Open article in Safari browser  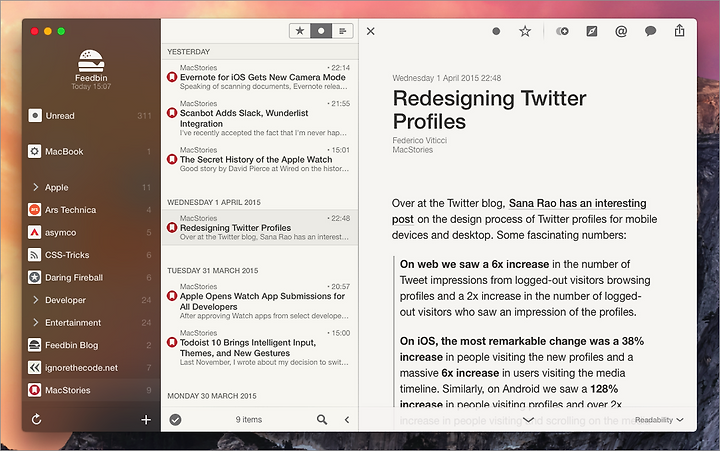592,31
